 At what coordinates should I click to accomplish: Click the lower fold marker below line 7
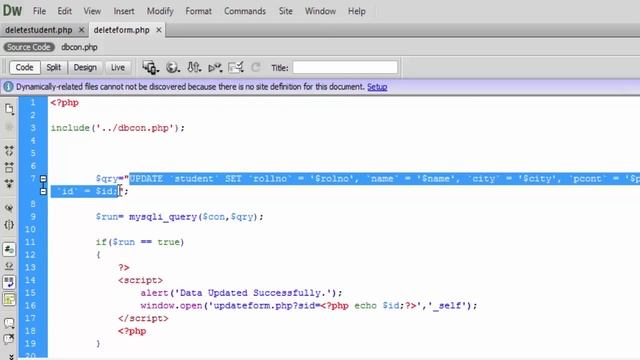(43, 191)
